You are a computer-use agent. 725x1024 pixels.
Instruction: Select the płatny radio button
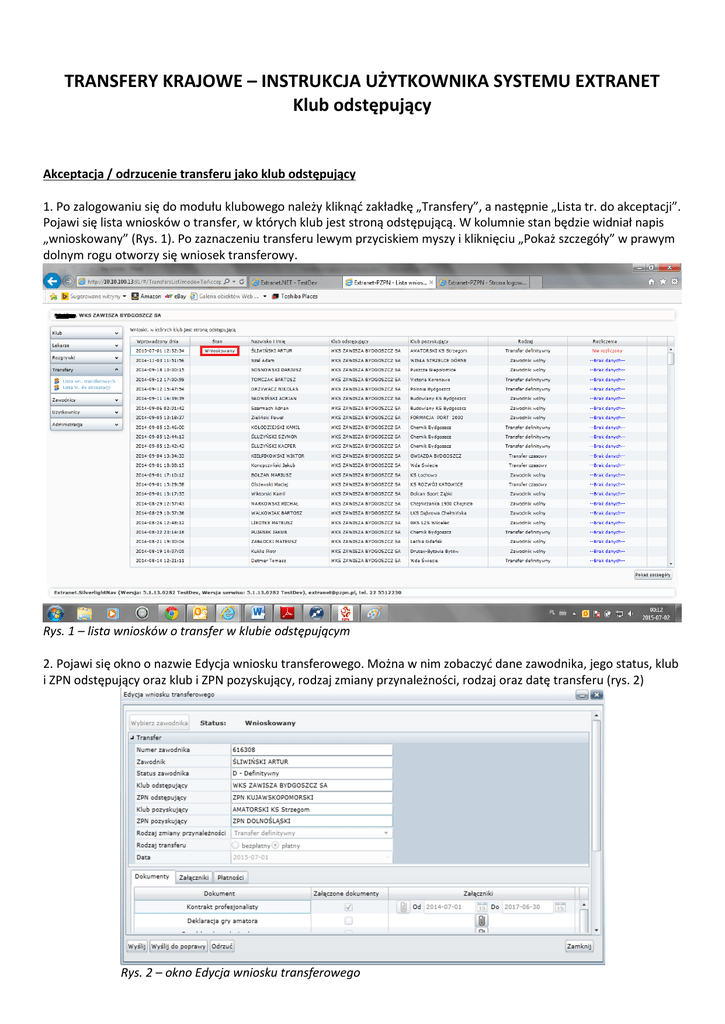click(x=274, y=845)
